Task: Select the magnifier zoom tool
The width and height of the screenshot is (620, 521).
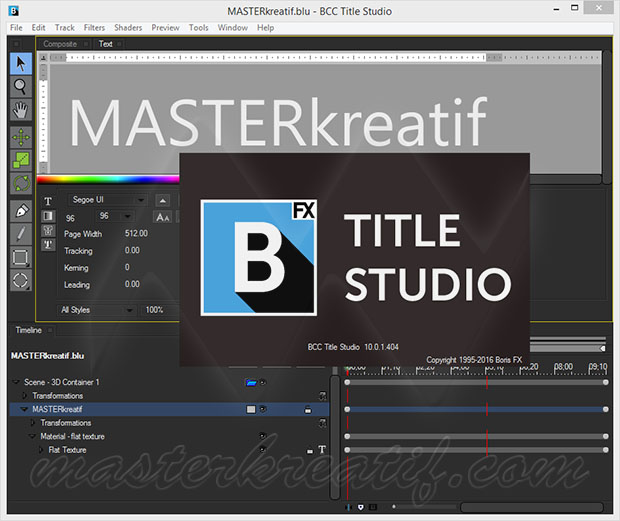Action: [21, 87]
